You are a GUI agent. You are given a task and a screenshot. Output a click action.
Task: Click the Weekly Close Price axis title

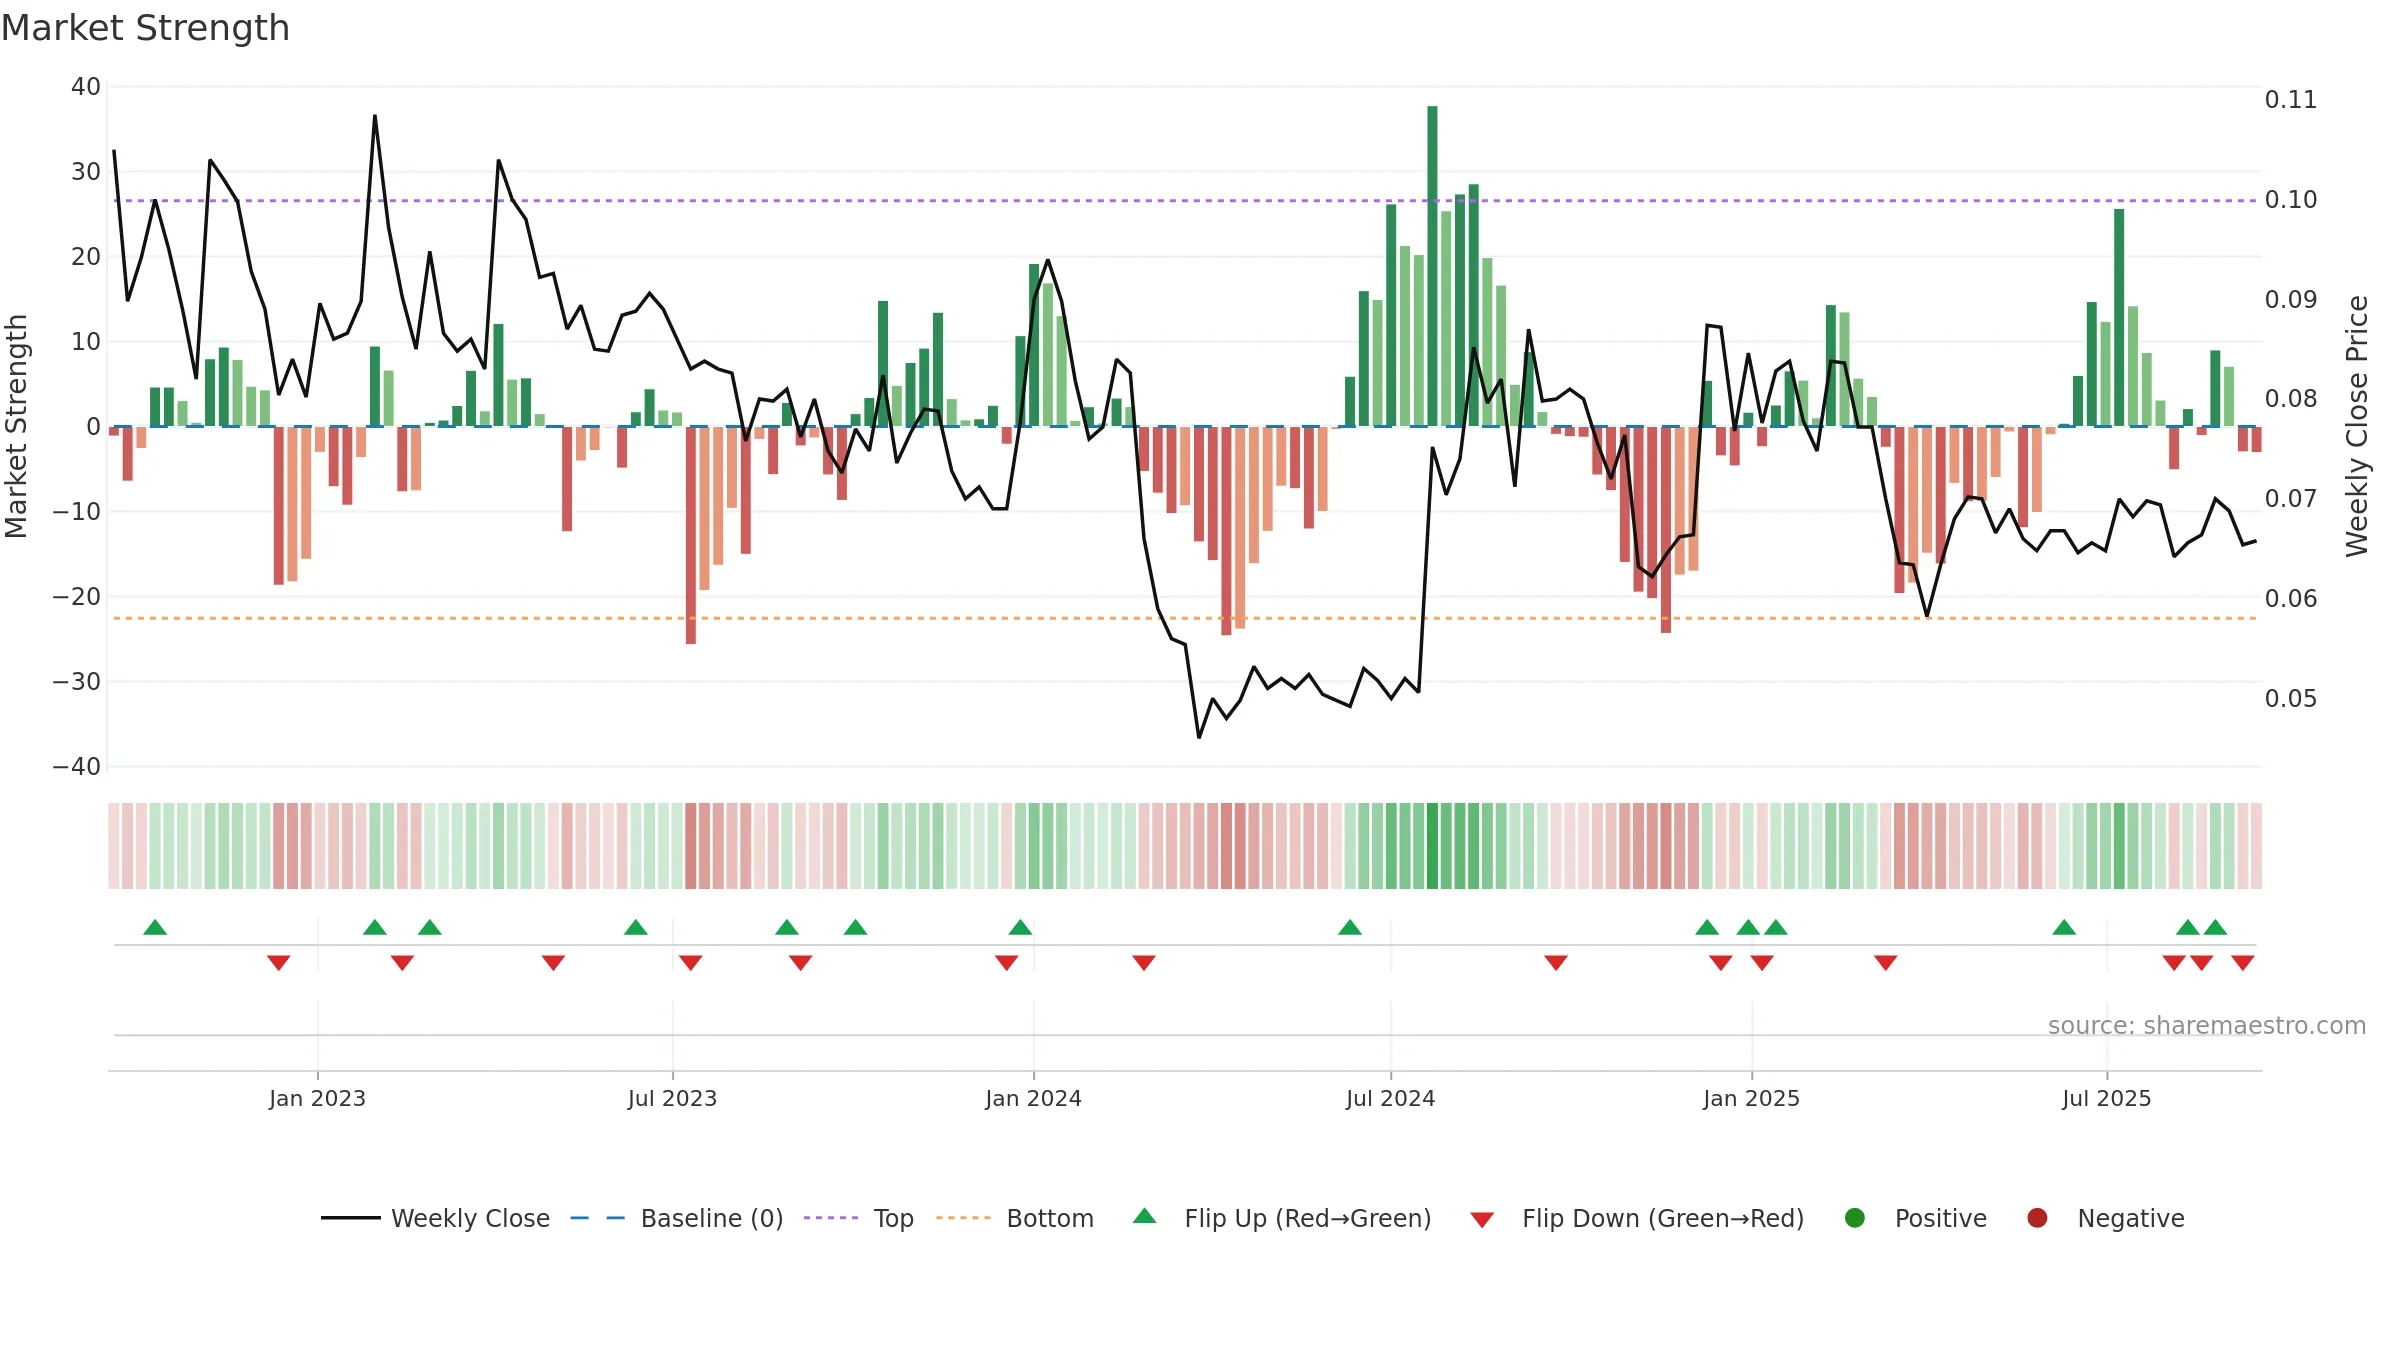click(2357, 426)
